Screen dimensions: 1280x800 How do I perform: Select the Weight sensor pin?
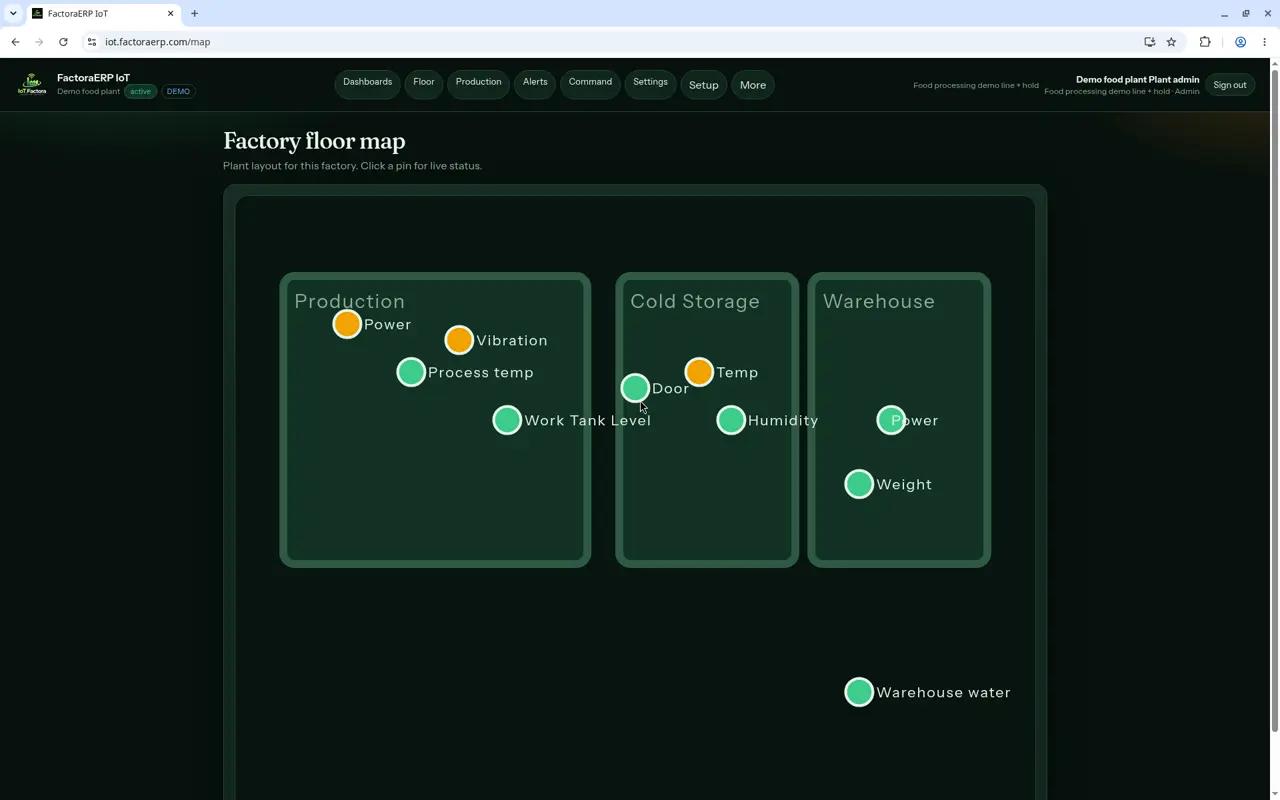859,484
